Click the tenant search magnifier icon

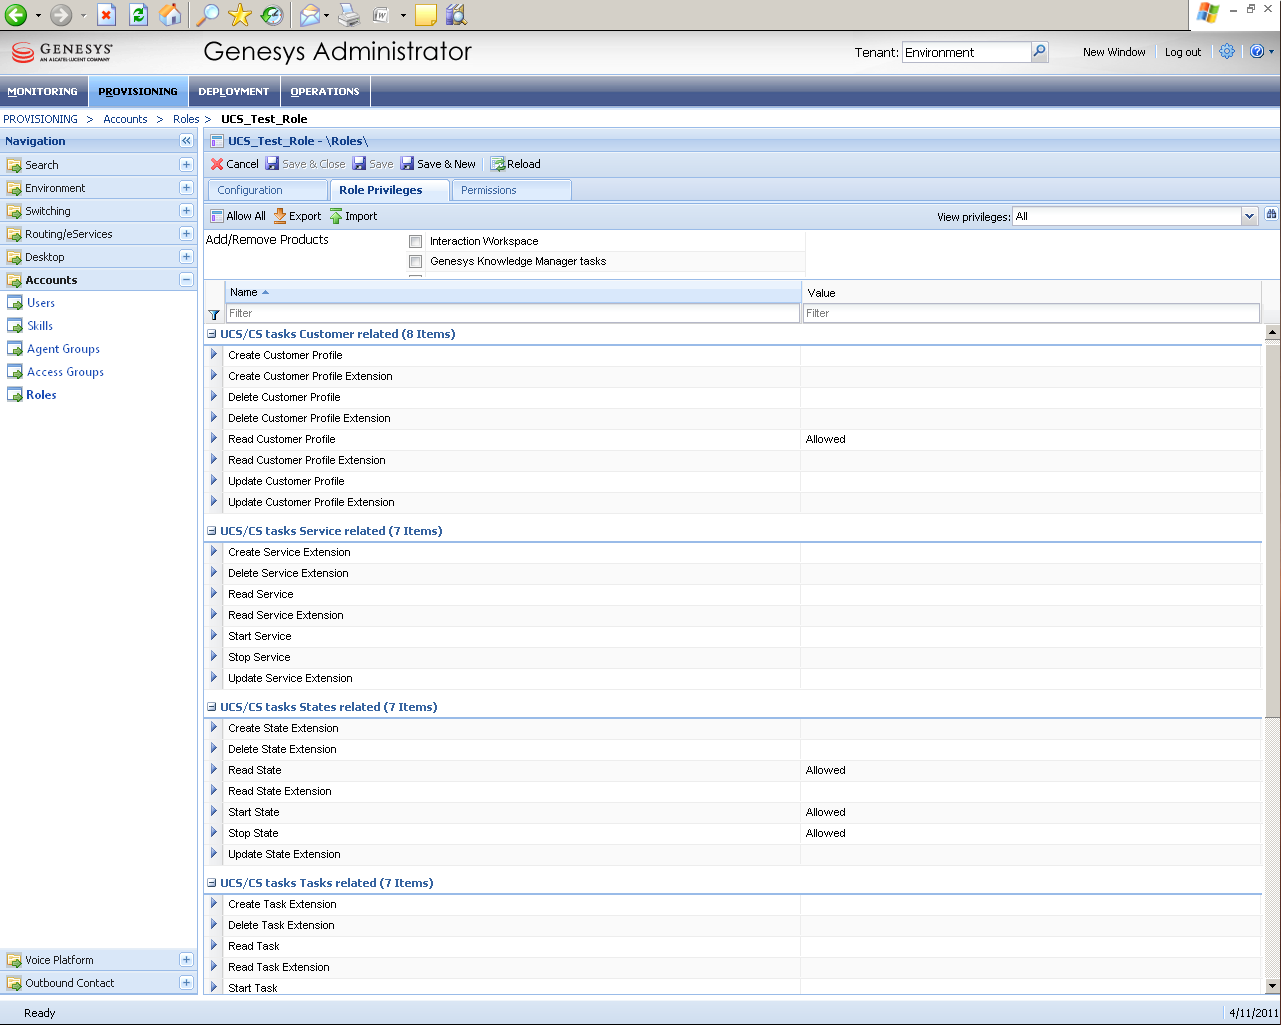point(1040,52)
